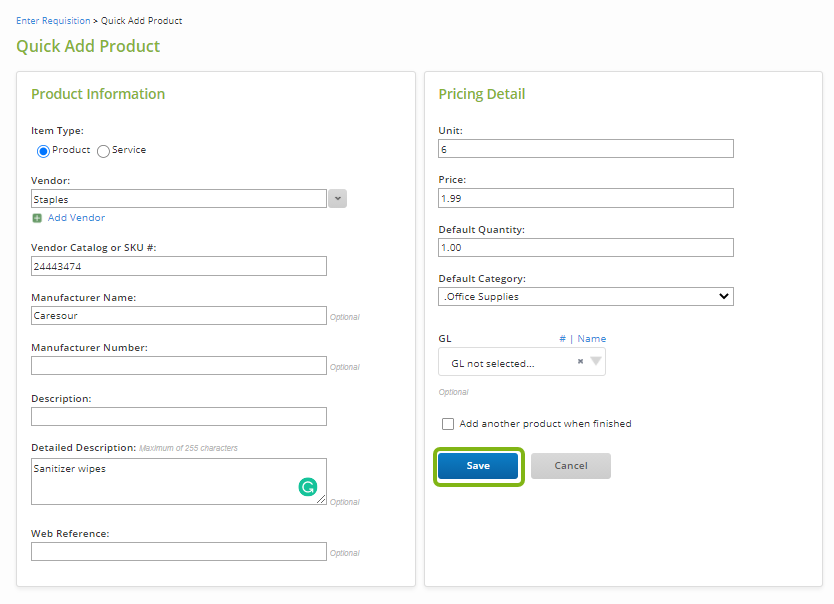This screenshot has width=834, height=604.
Task: Switch GL view to # numbers
Action: 562,339
